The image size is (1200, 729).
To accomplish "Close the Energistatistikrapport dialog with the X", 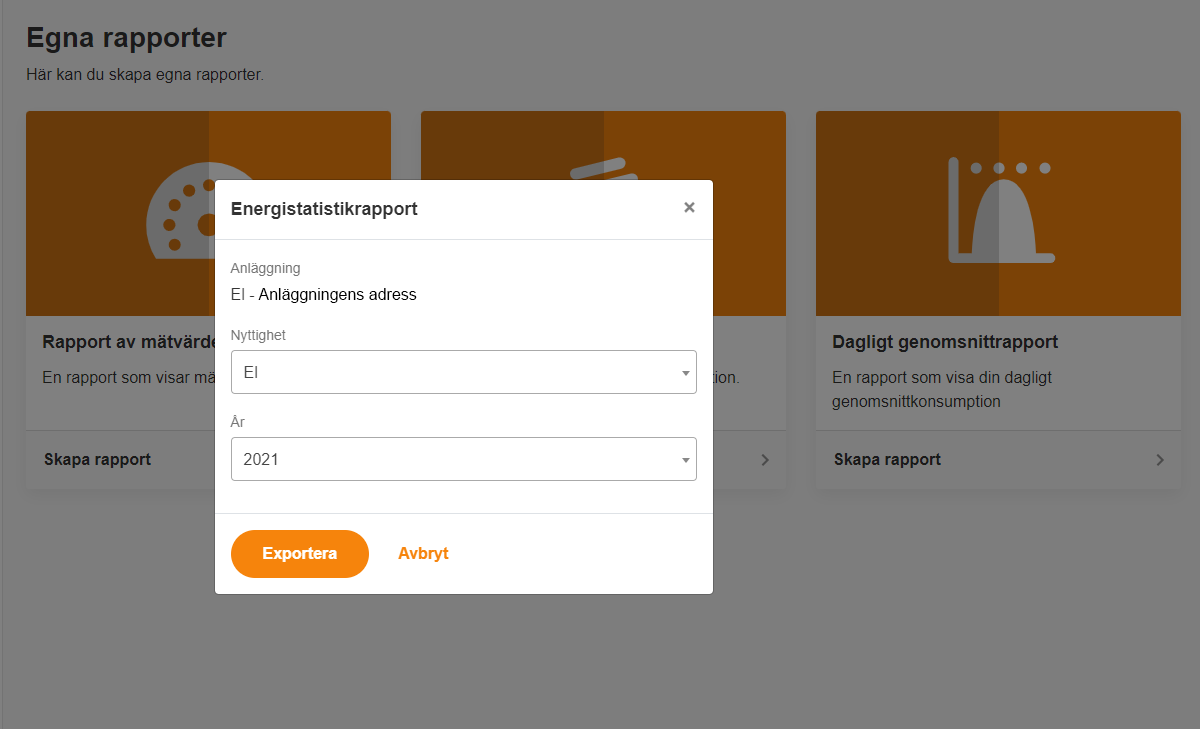I will (x=689, y=208).
